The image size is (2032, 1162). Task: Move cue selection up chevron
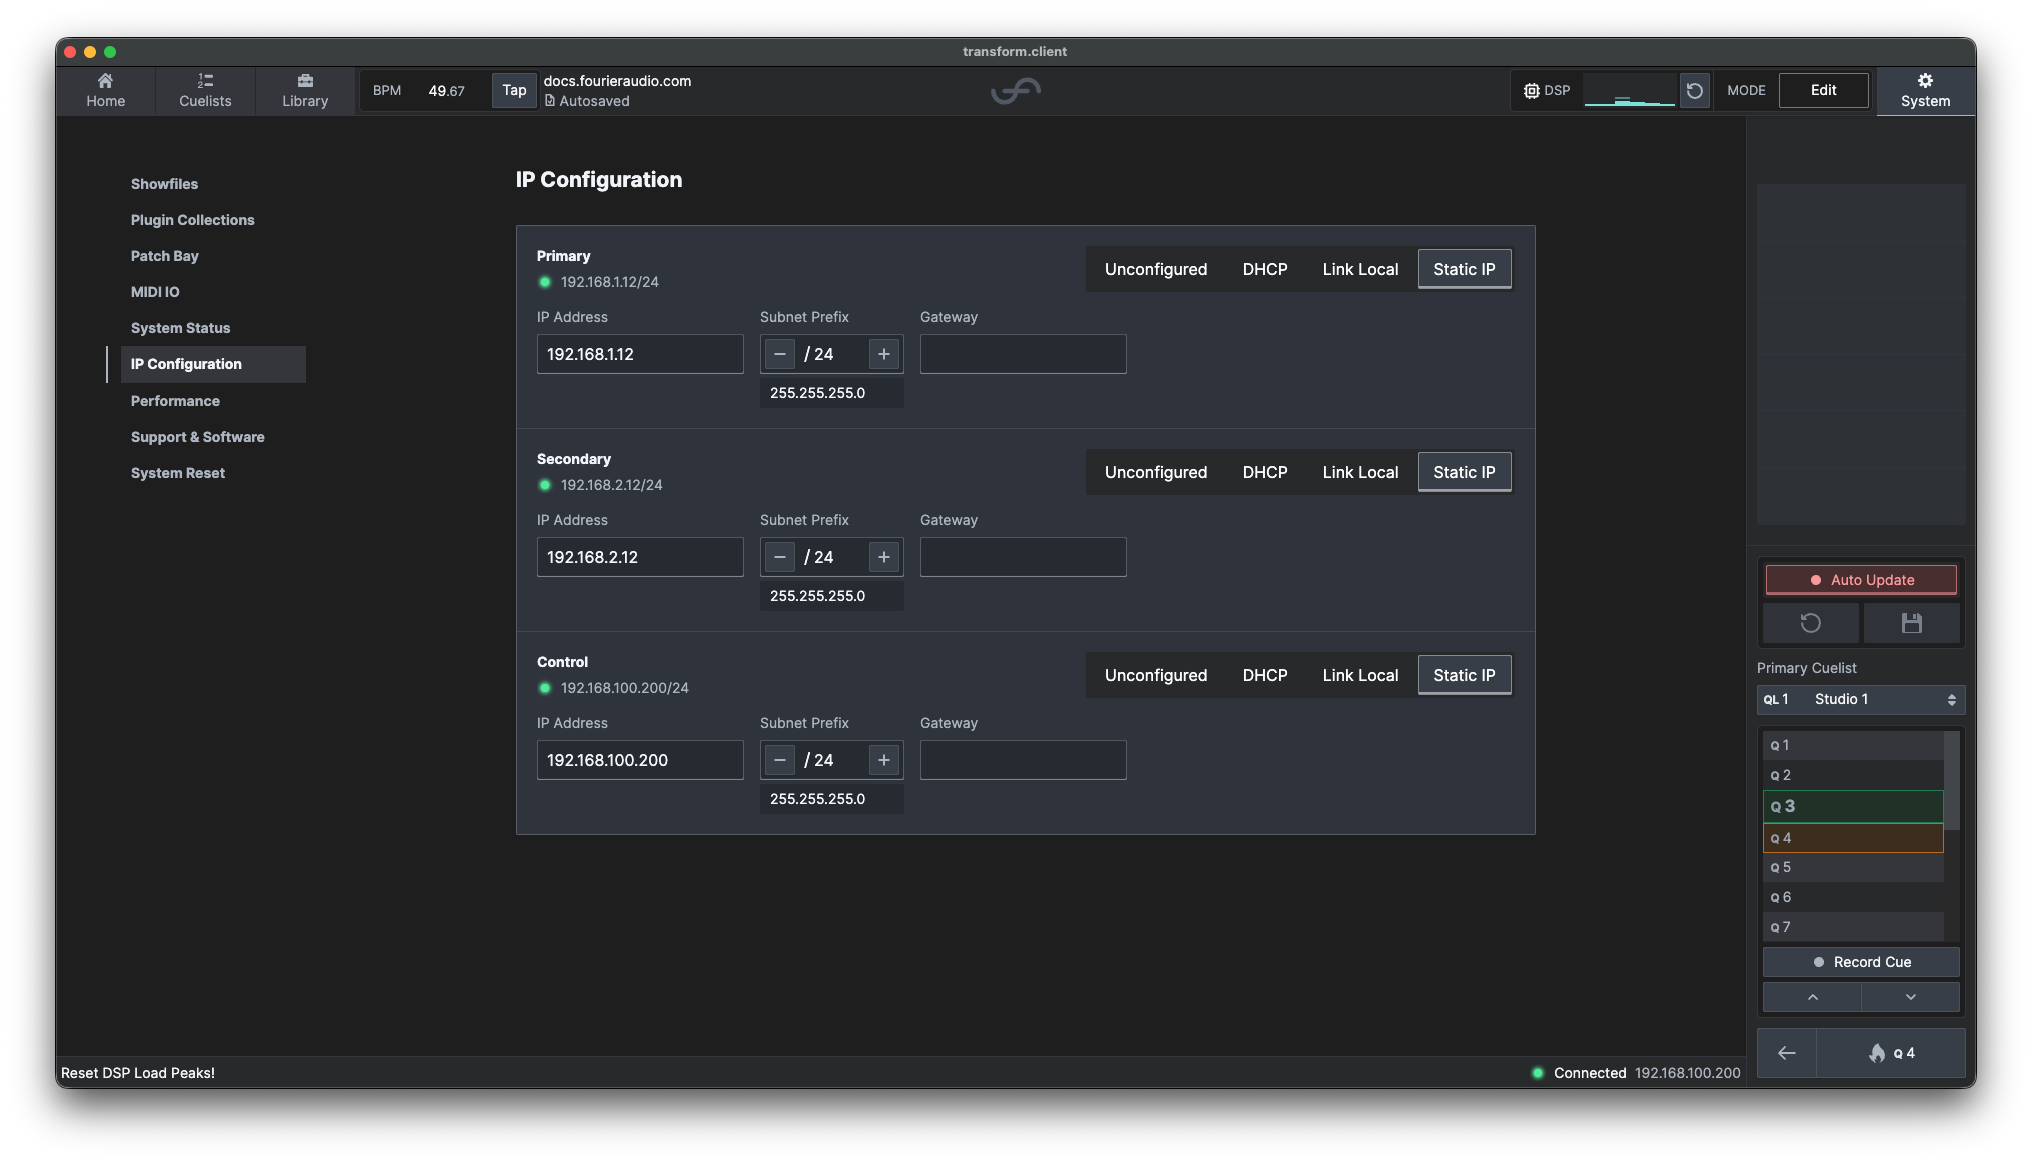[x=1812, y=997]
